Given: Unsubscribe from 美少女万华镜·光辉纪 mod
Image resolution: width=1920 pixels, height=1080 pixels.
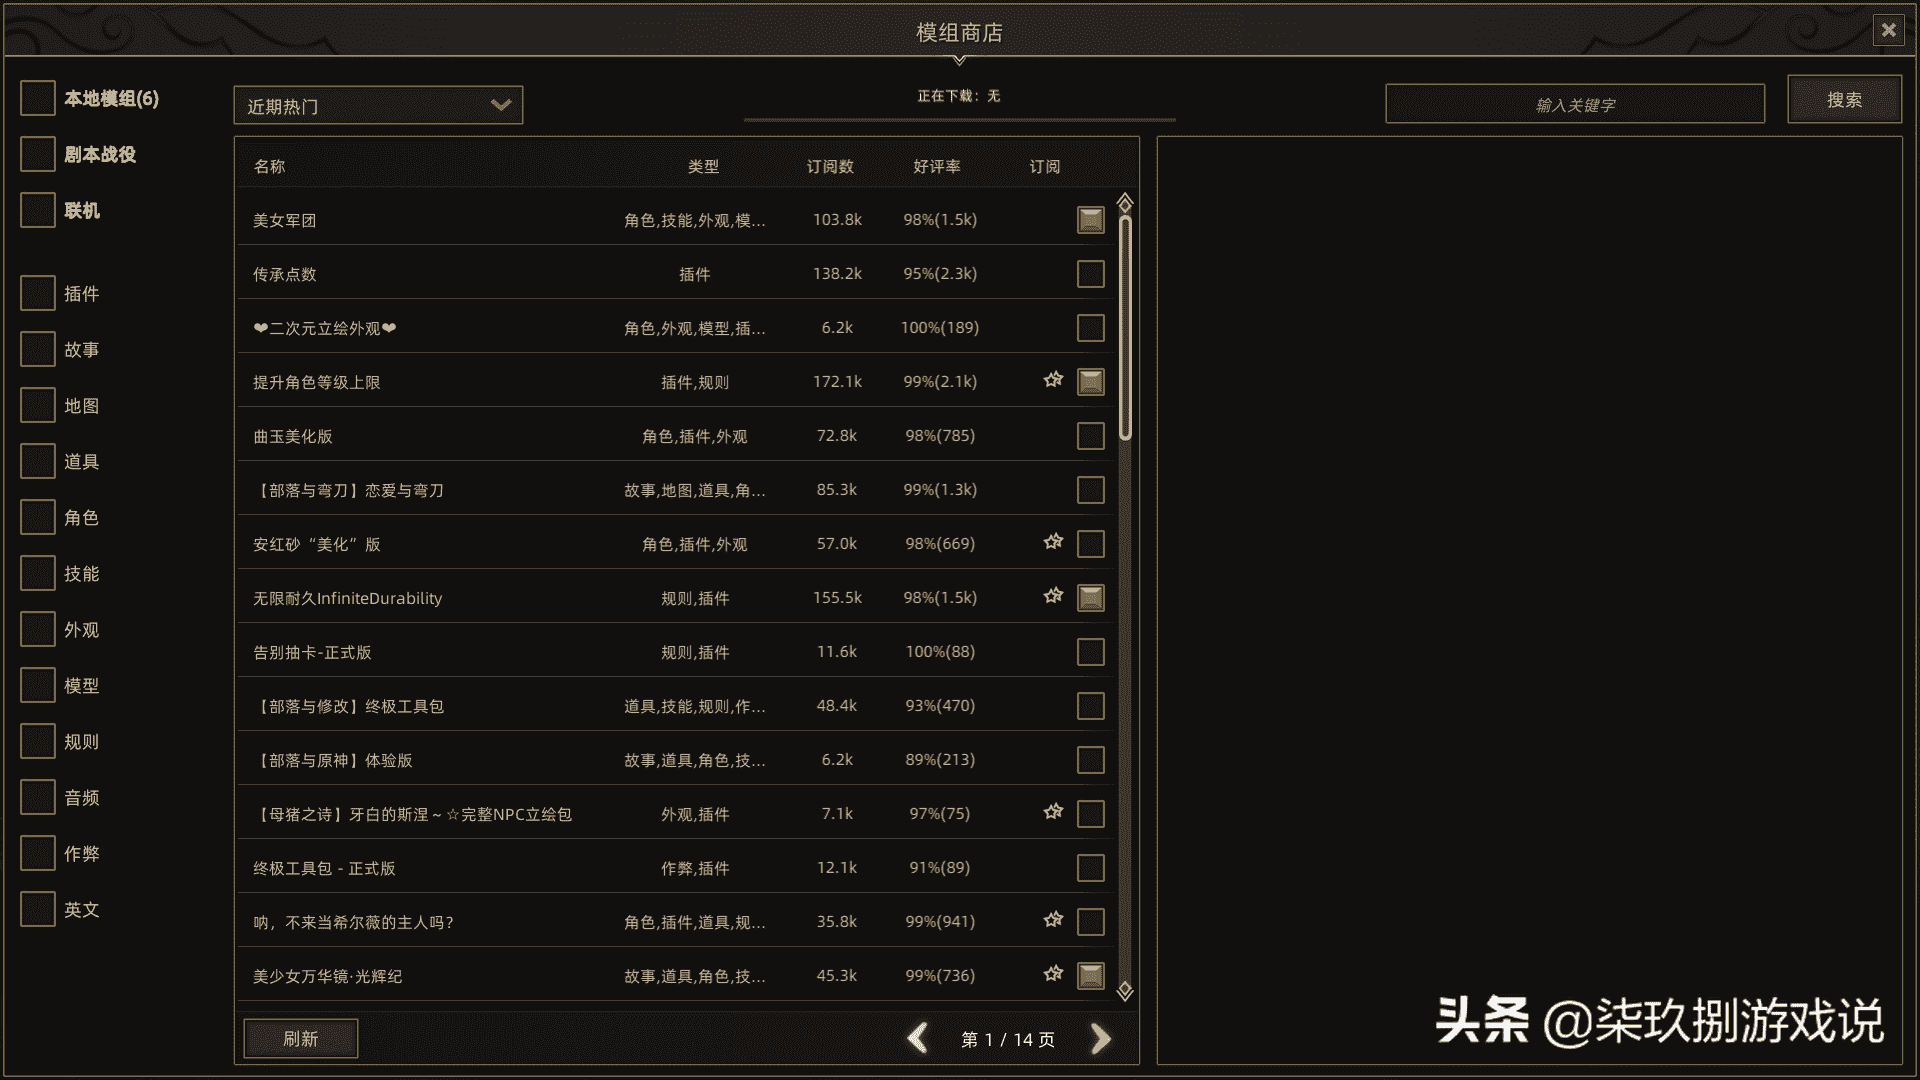Looking at the screenshot, I should point(1091,976).
